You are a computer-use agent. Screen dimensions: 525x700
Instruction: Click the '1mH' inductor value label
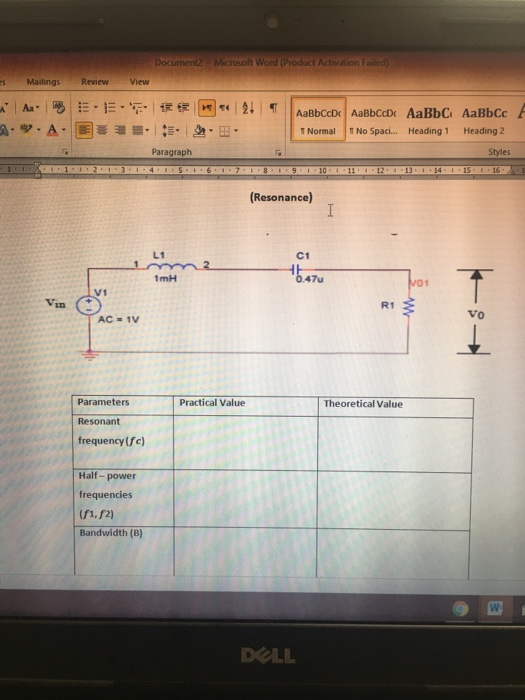[165, 279]
